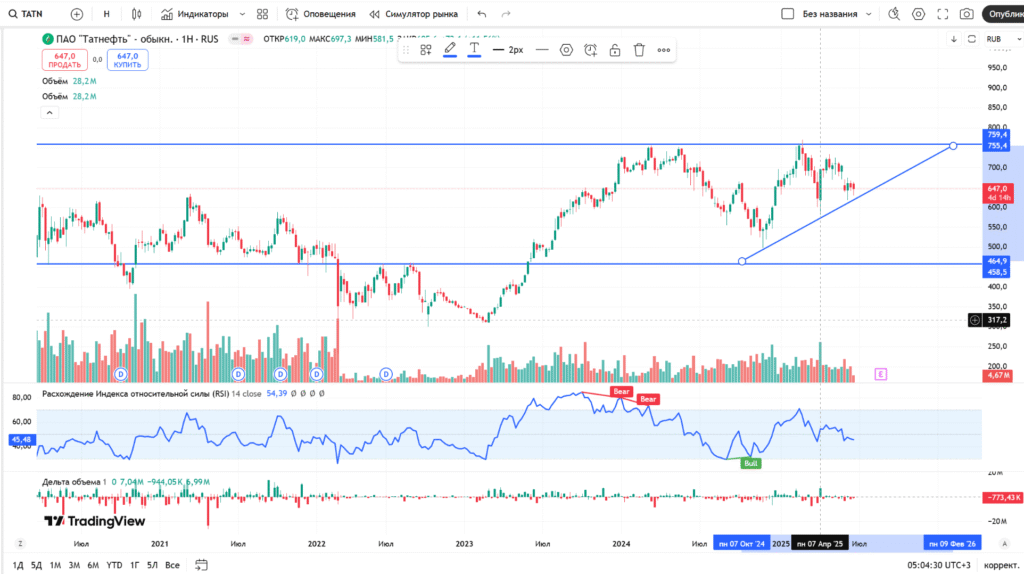Viewport: 1024px width, 574px height.
Task: Select the 3М time range
Action: tap(74, 565)
